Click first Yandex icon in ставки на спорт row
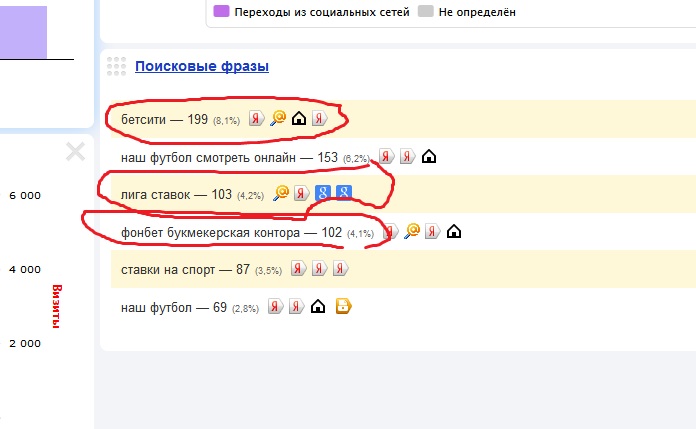 point(298,268)
